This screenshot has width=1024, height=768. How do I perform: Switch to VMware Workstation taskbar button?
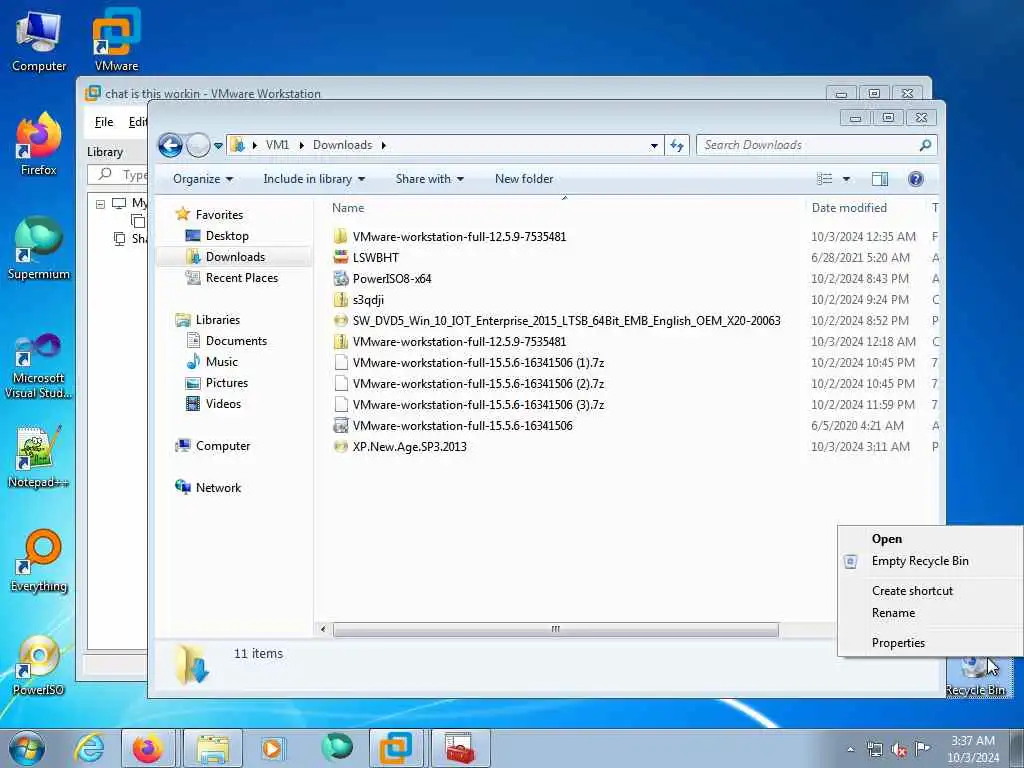(396, 748)
